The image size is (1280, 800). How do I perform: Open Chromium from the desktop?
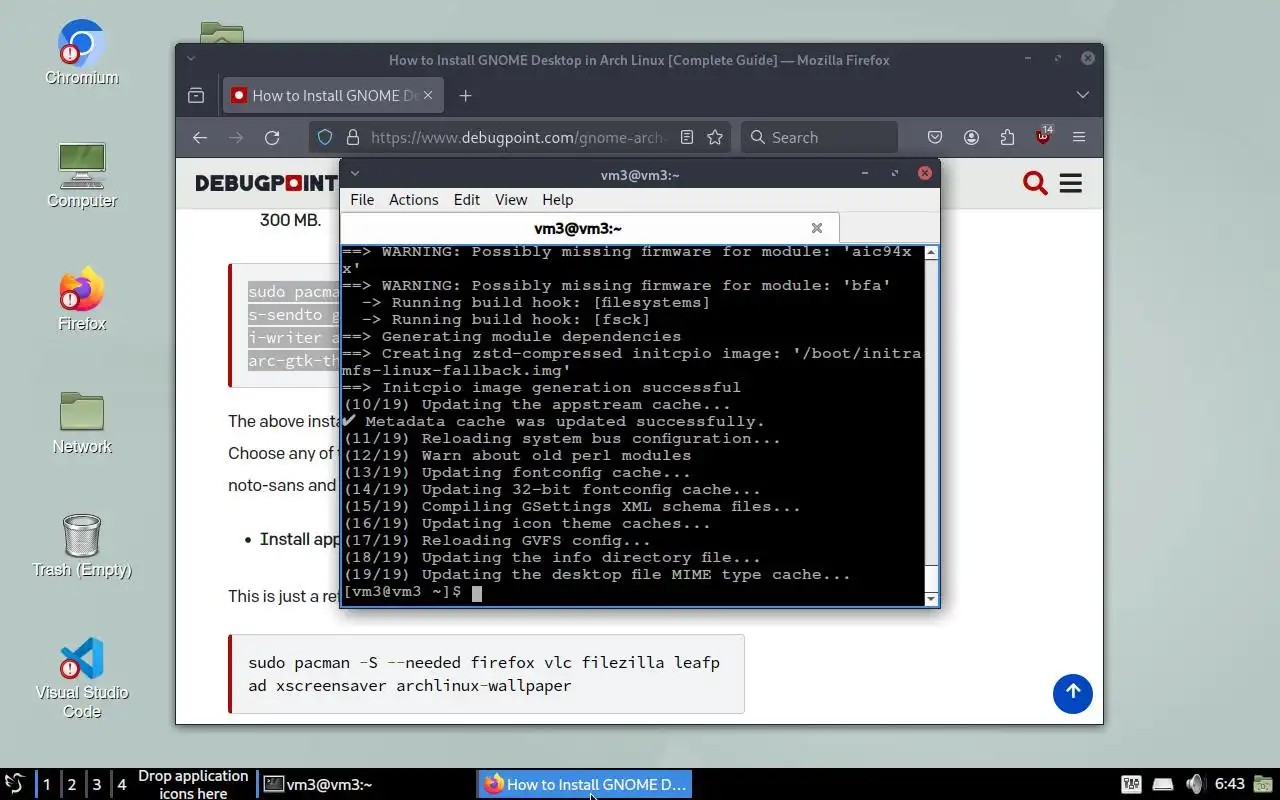tap(81, 52)
